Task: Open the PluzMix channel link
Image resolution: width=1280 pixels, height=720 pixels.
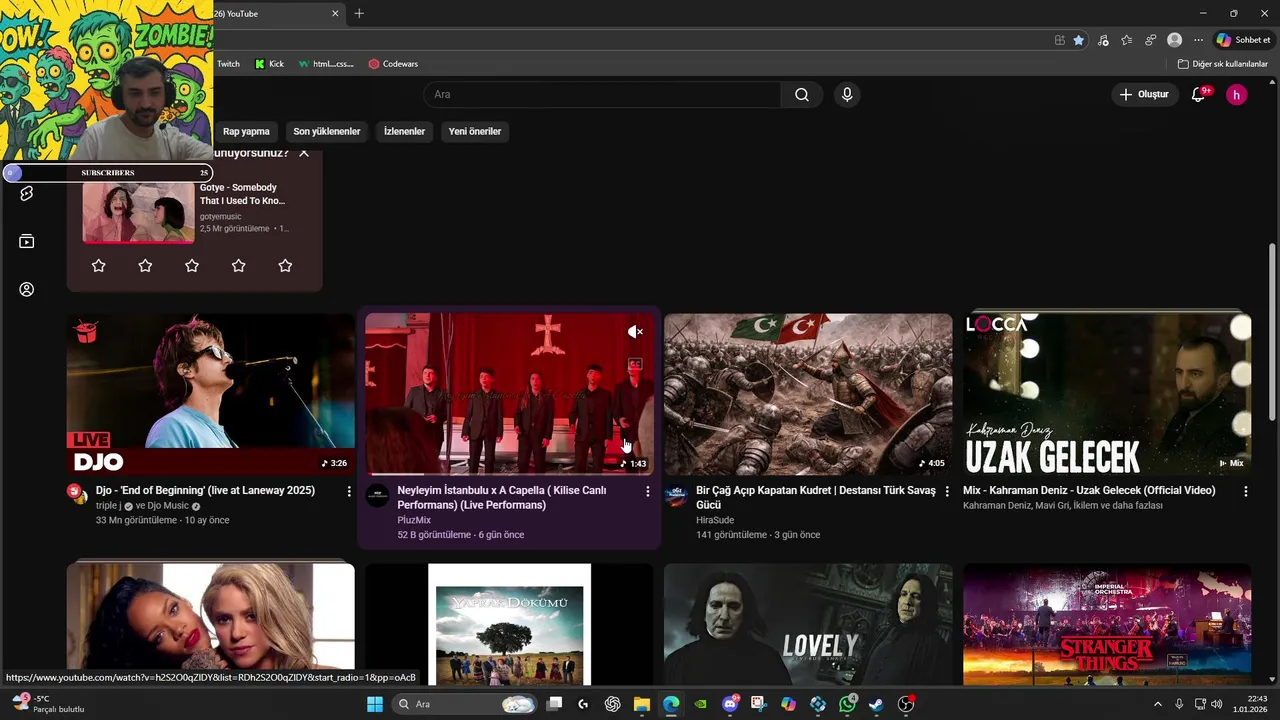Action: [x=414, y=520]
